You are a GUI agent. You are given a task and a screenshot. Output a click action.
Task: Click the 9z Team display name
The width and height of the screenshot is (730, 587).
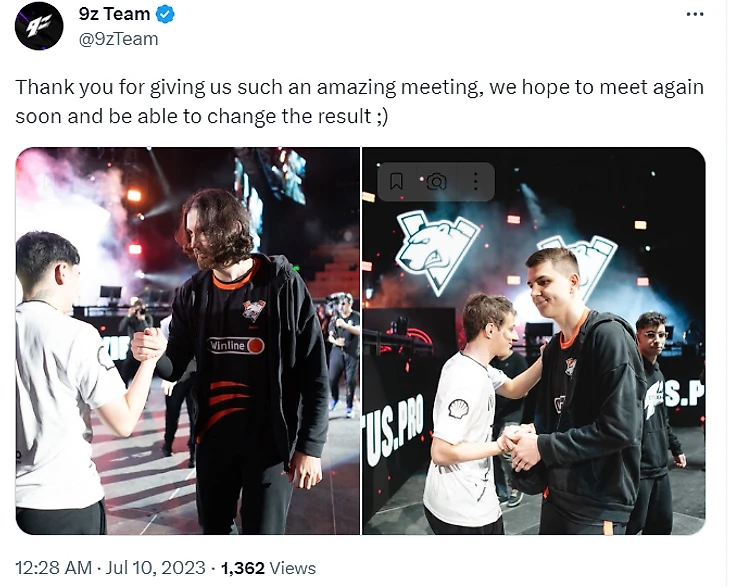tap(114, 14)
